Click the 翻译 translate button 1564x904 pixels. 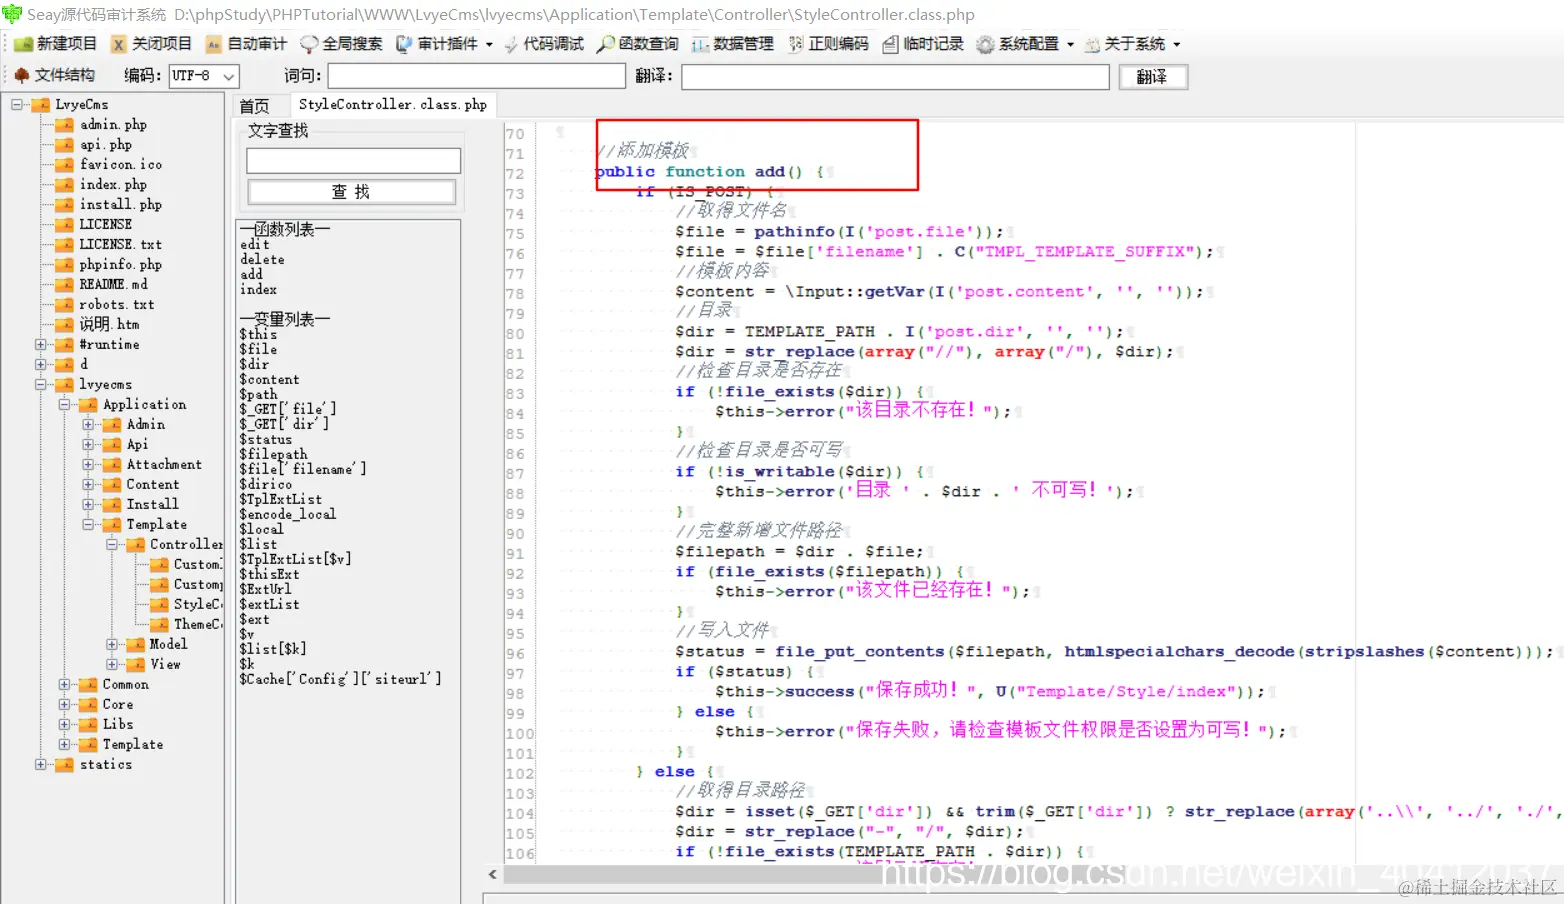tap(1152, 77)
